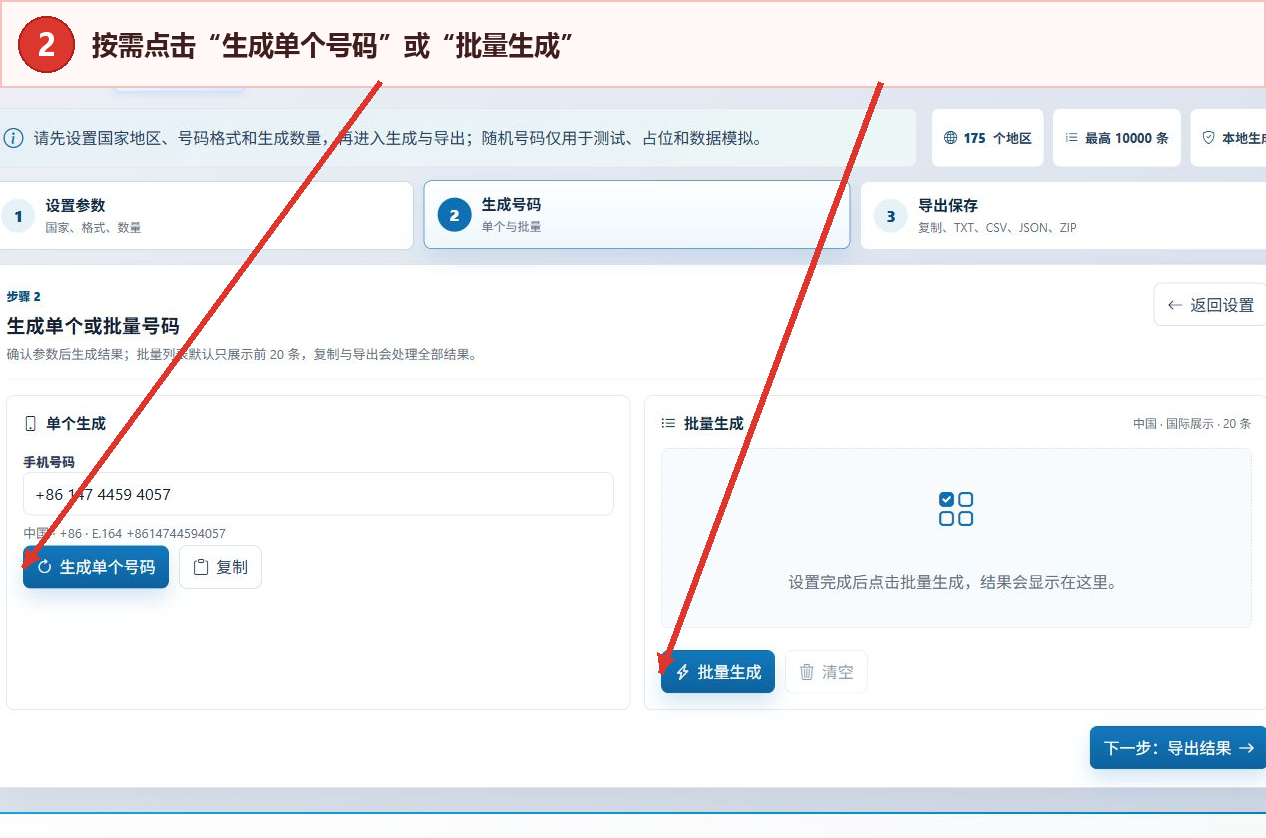Click the list icon next to 批量生成 heading
Image resolution: width=1266 pixels, height=838 pixels.
click(x=668, y=424)
